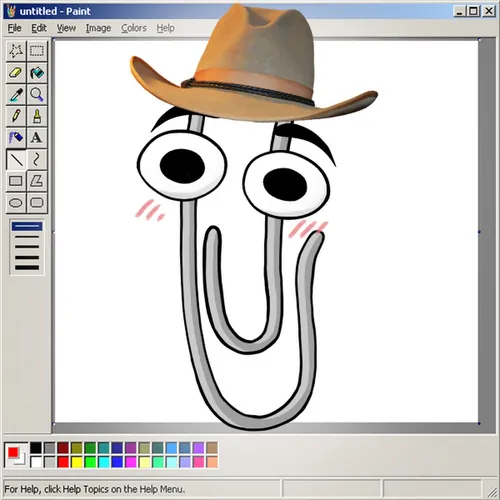Activate the Airbrush tool
The image size is (500, 500).
[16, 138]
